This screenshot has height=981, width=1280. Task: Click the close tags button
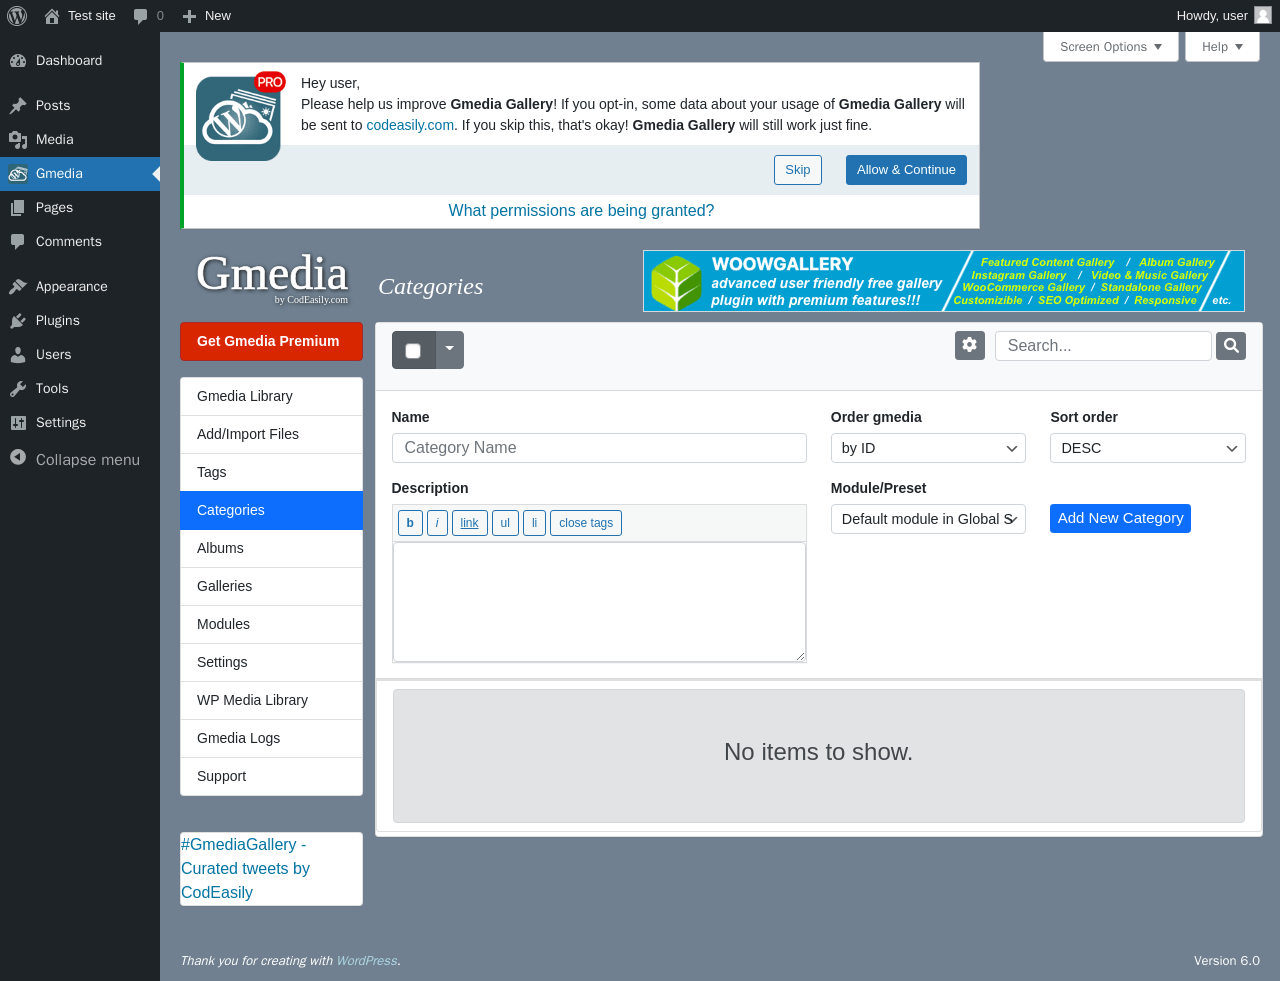pyautogui.click(x=586, y=523)
